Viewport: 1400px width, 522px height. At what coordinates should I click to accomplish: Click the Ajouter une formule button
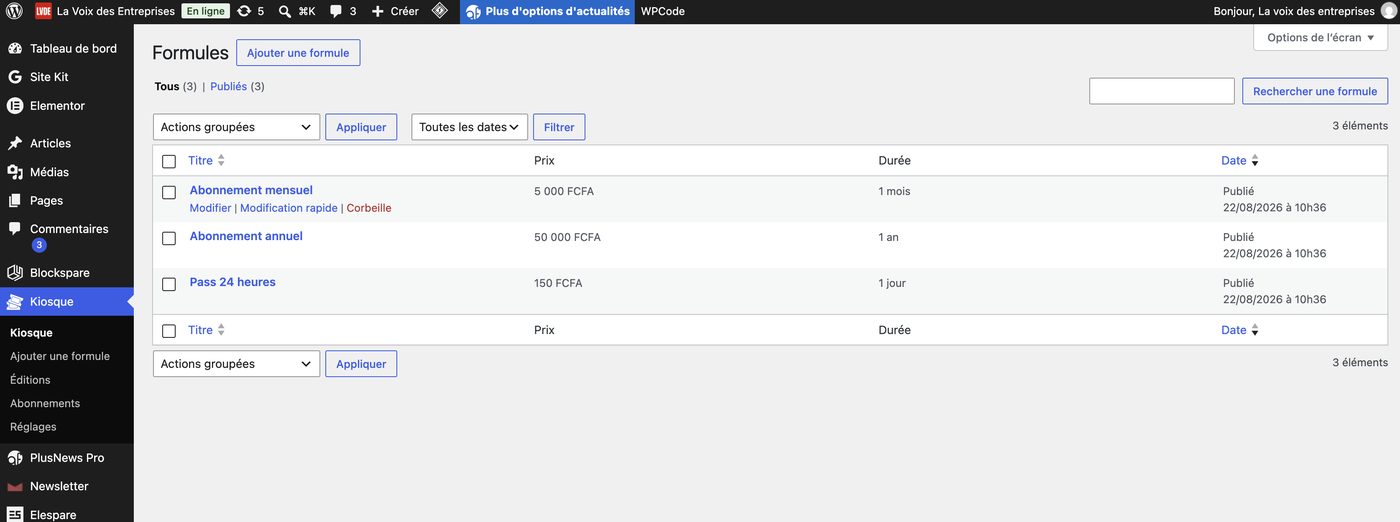pos(298,53)
